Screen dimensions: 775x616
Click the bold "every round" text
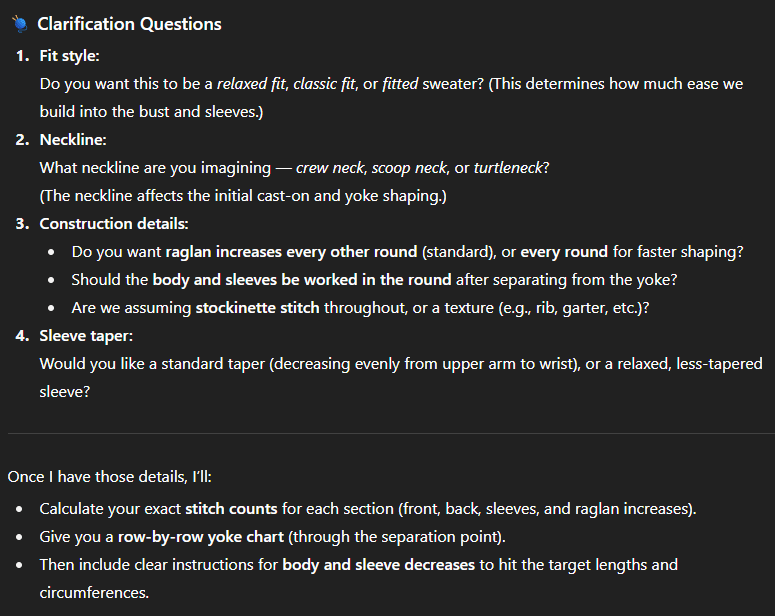[x=561, y=252]
